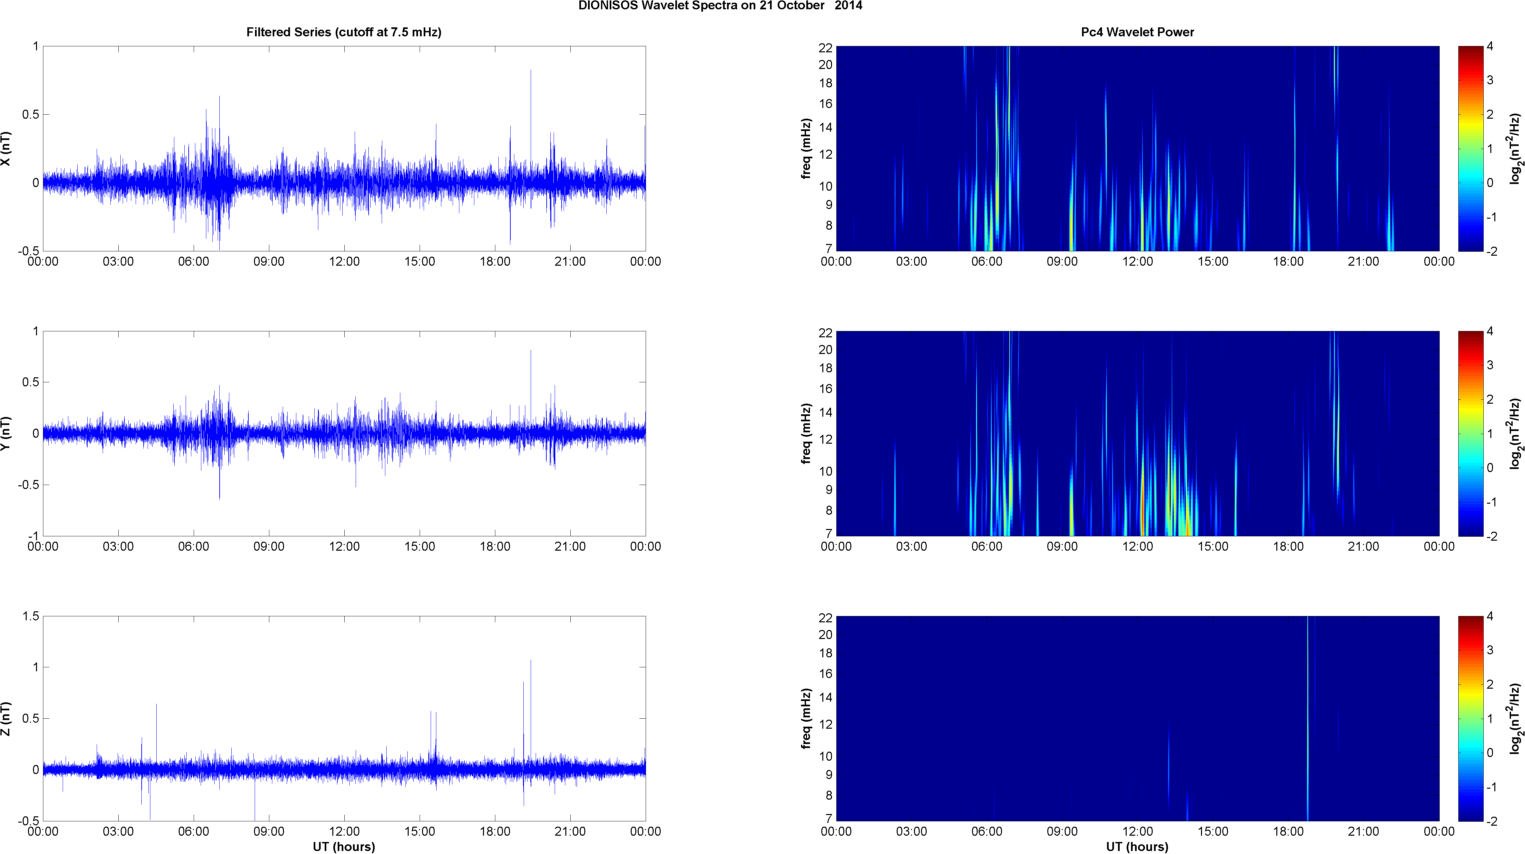Click the 18:00 tick under the Z time series
Image resolution: width=1525 pixels, height=854 pixels.
tap(495, 832)
